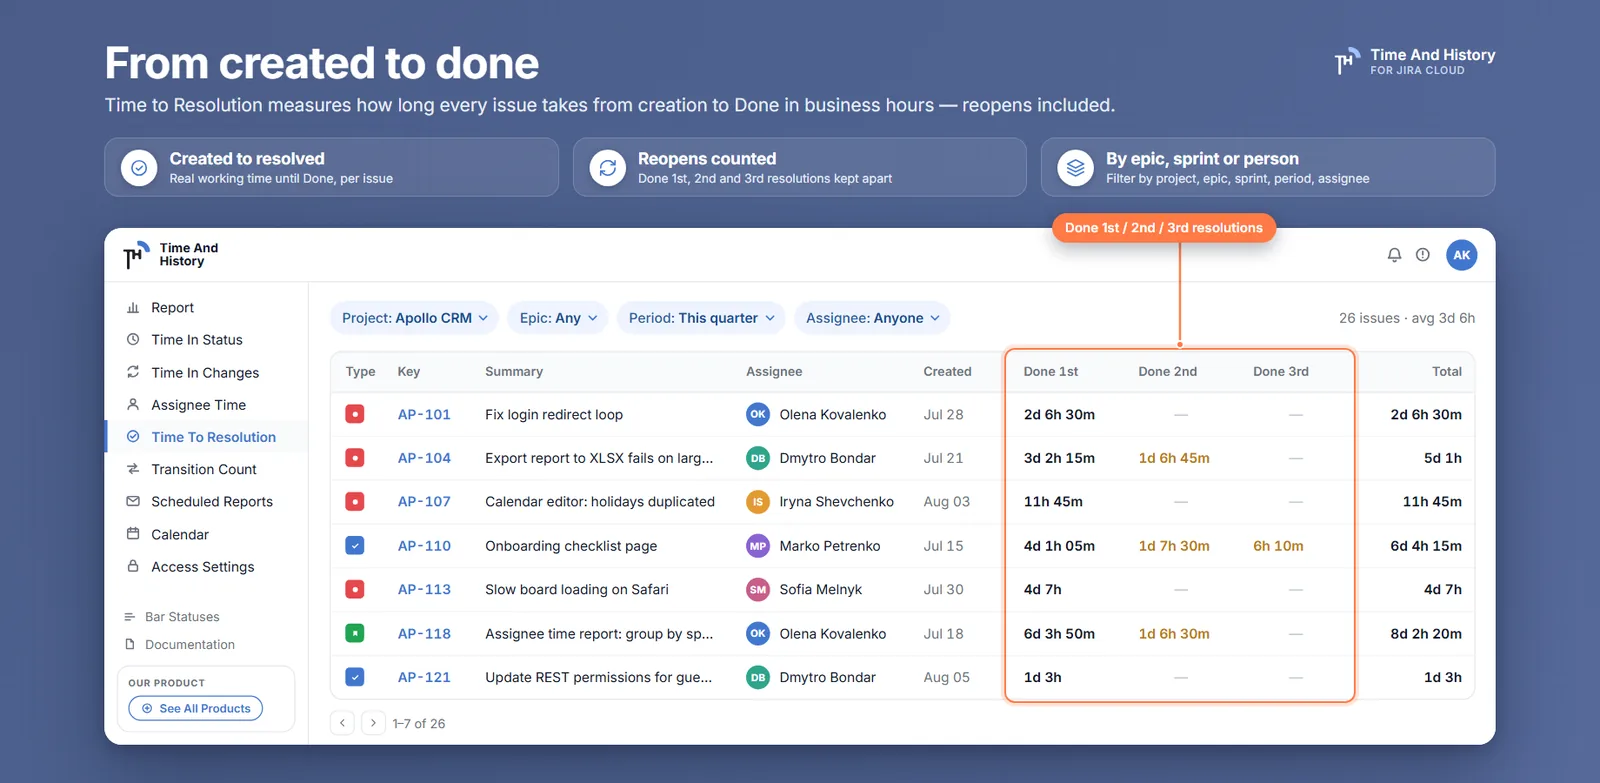Click the SM avatar of Sofia Melnyk
1600x783 pixels.
[758, 589]
